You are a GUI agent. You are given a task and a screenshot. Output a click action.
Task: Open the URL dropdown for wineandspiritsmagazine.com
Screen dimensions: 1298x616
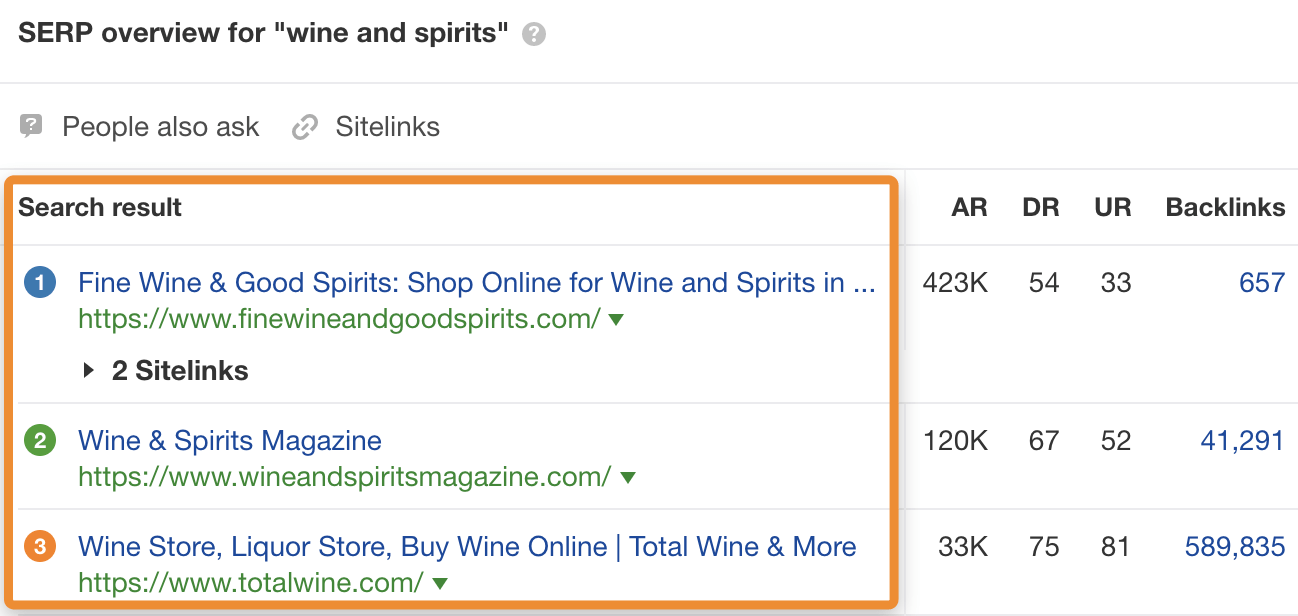pos(627,477)
